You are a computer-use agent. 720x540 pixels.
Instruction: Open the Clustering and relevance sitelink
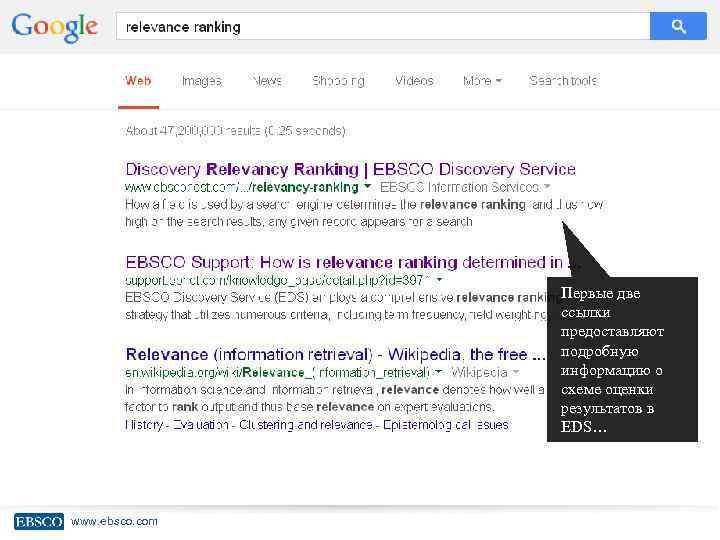click(x=305, y=425)
